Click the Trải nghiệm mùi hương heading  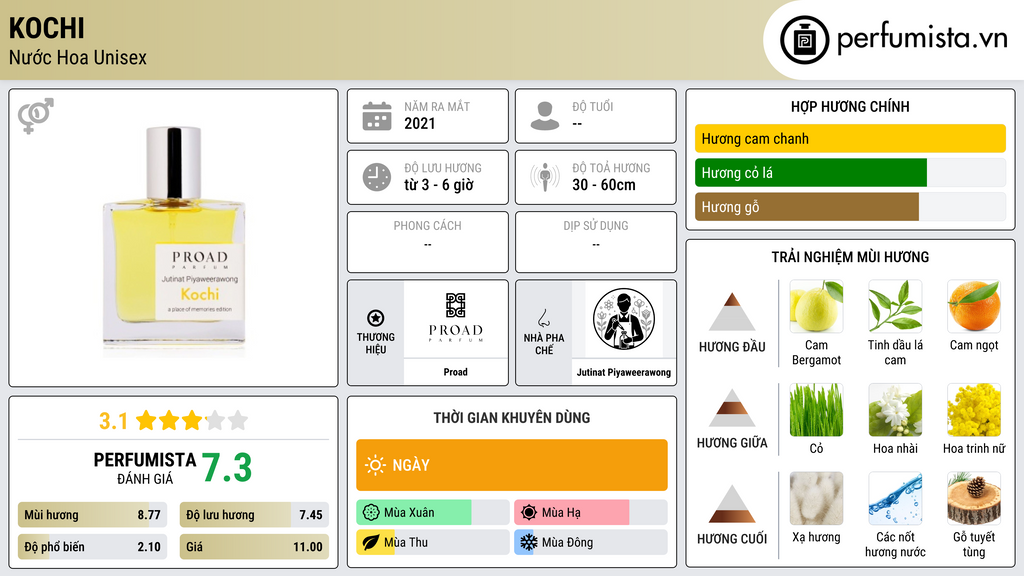click(x=850, y=257)
